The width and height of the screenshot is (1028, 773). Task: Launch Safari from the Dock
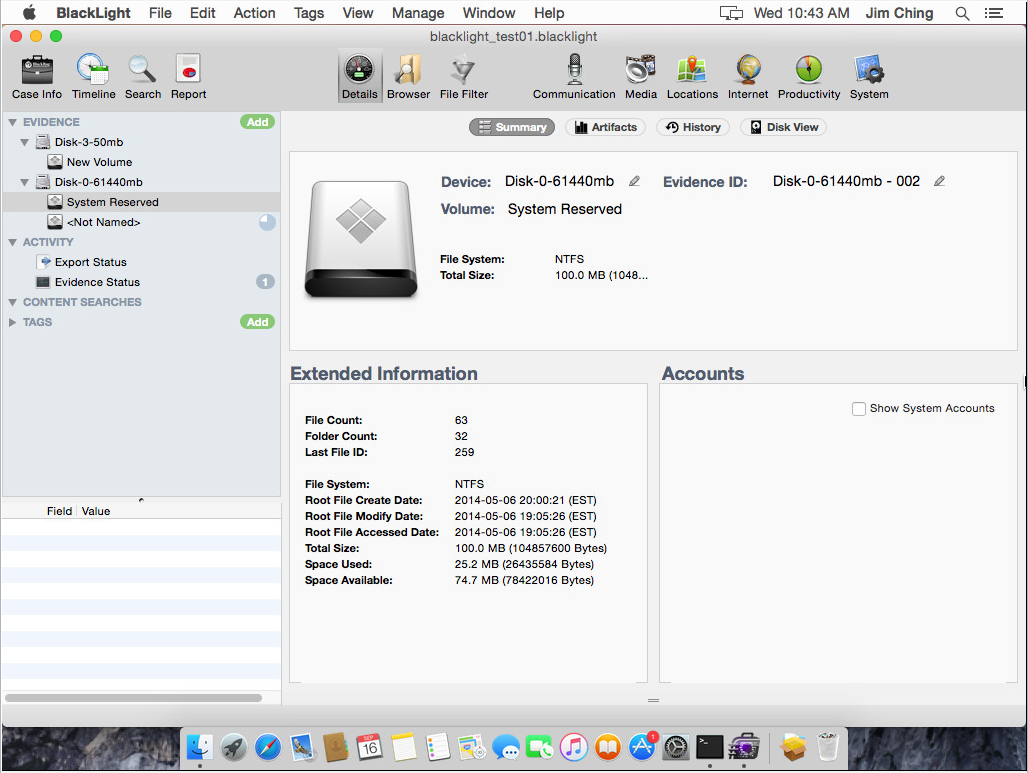(267, 747)
